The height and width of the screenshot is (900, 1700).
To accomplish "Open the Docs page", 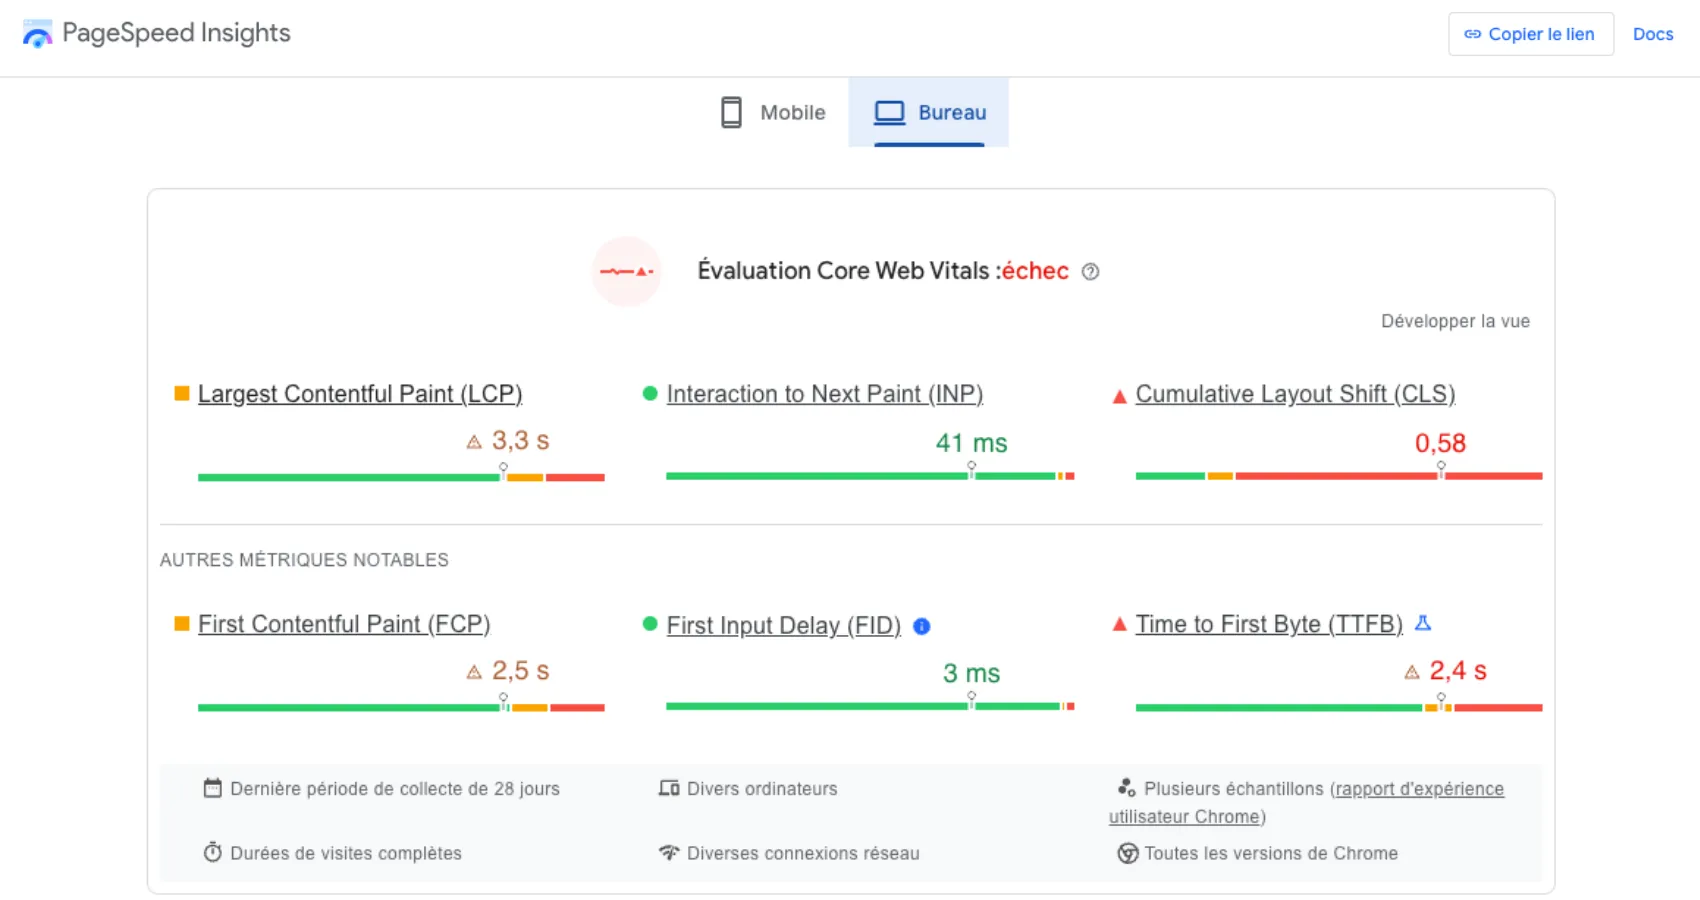I will (x=1653, y=33).
